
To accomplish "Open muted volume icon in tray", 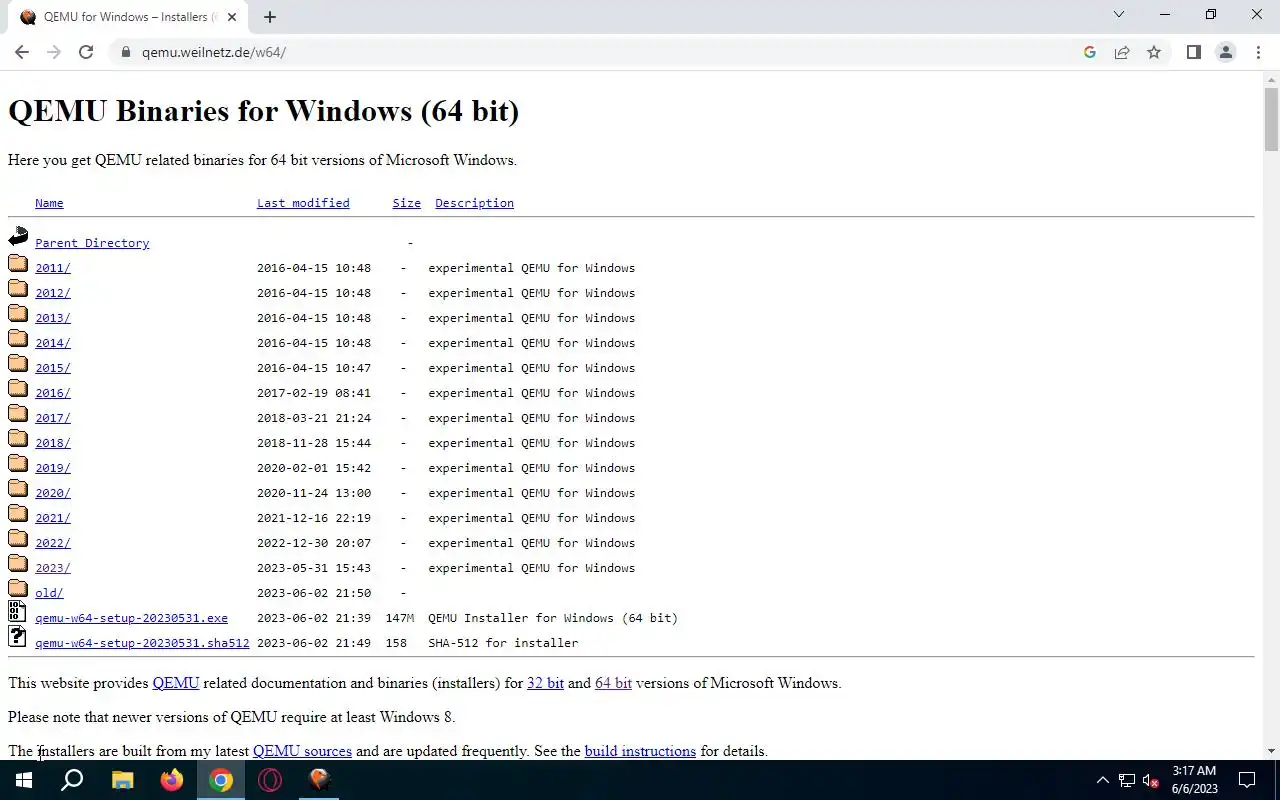I will tap(1150, 780).
